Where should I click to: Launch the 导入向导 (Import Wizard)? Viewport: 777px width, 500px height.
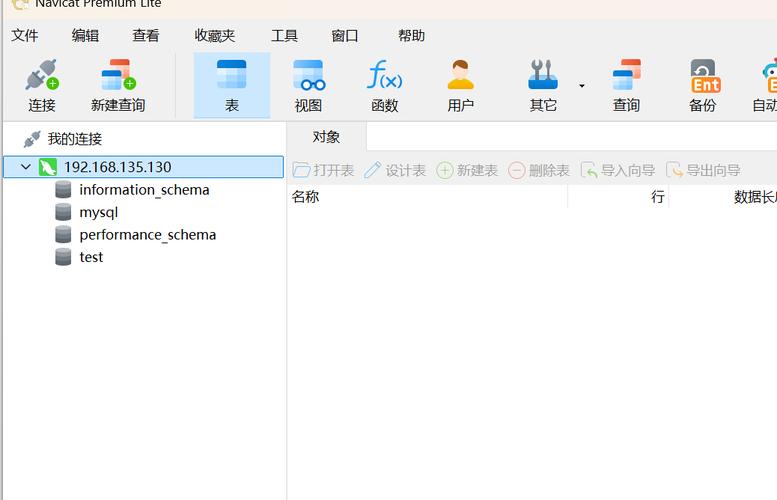[618, 170]
